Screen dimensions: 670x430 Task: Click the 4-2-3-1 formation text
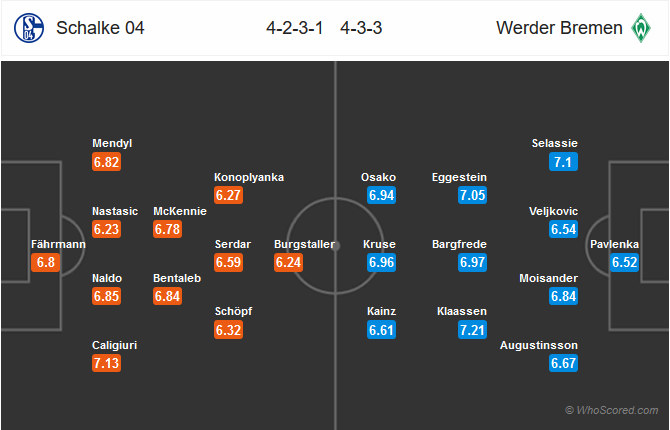coord(294,28)
